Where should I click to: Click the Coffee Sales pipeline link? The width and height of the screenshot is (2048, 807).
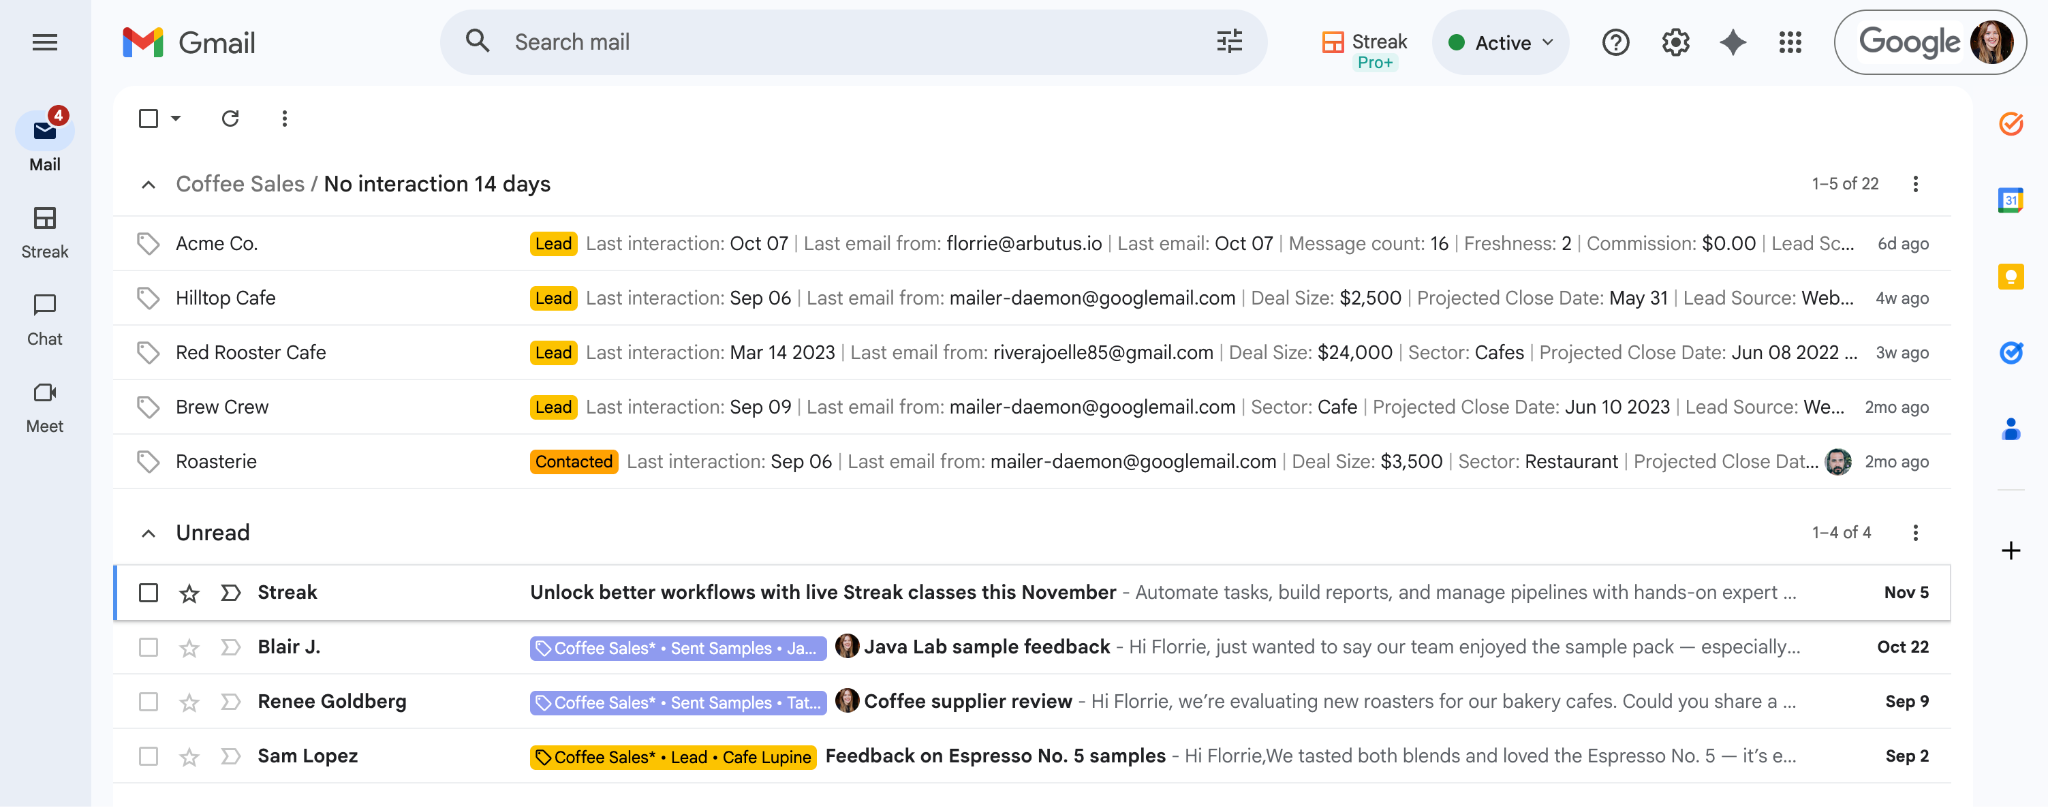[240, 184]
